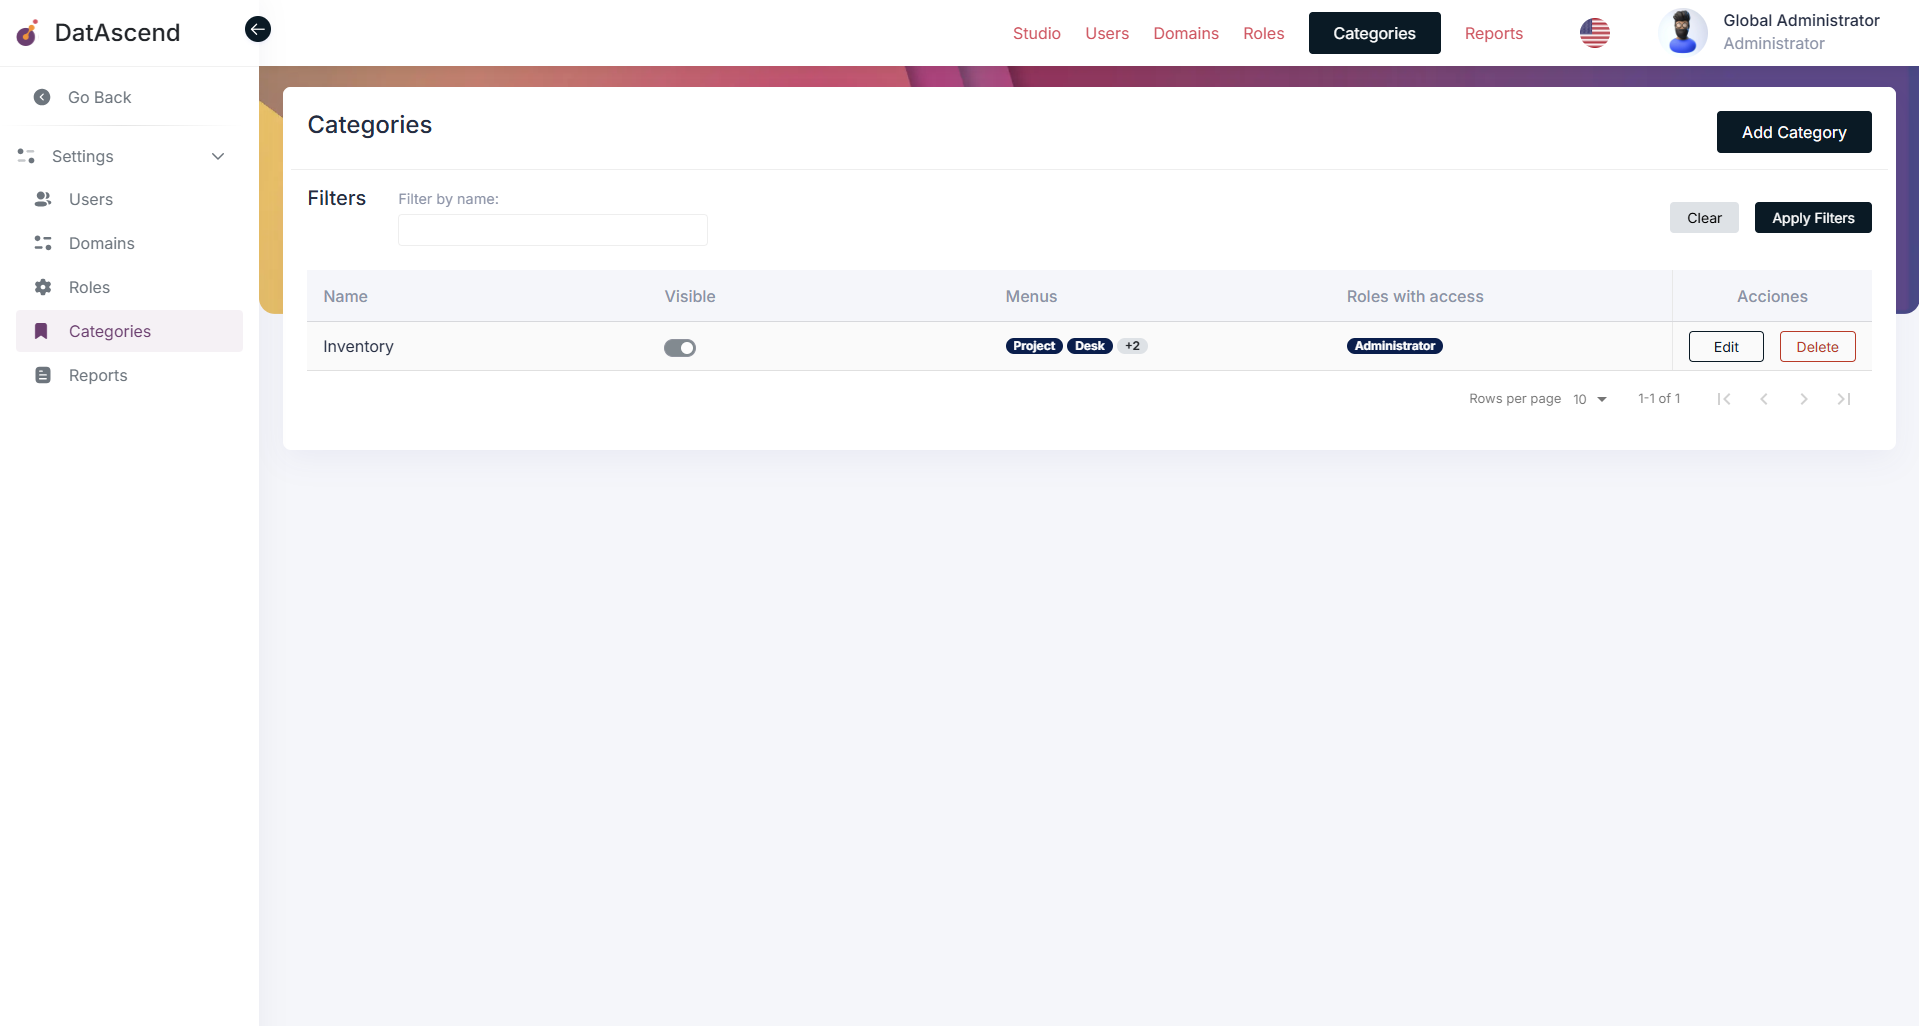Click the Add Category button
The height and width of the screenshot is (1026, 1919).
point(1793,131)
